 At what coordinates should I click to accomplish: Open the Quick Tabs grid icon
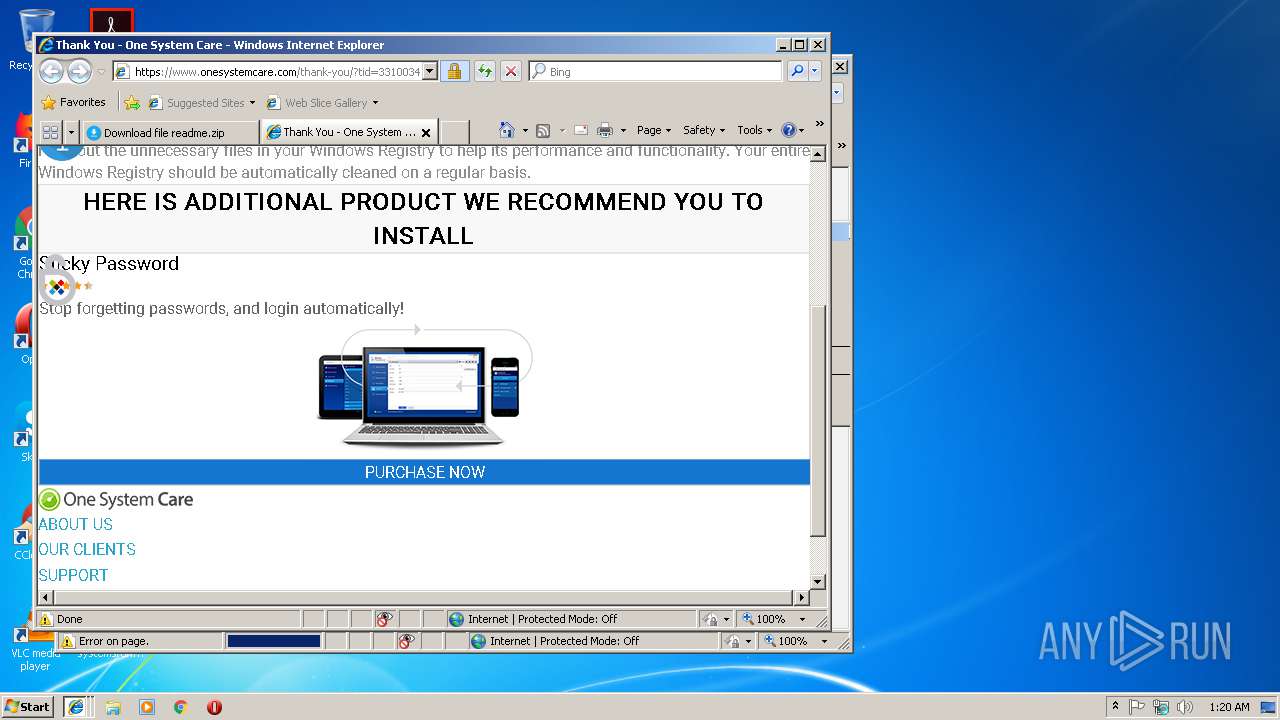(50, 132)
